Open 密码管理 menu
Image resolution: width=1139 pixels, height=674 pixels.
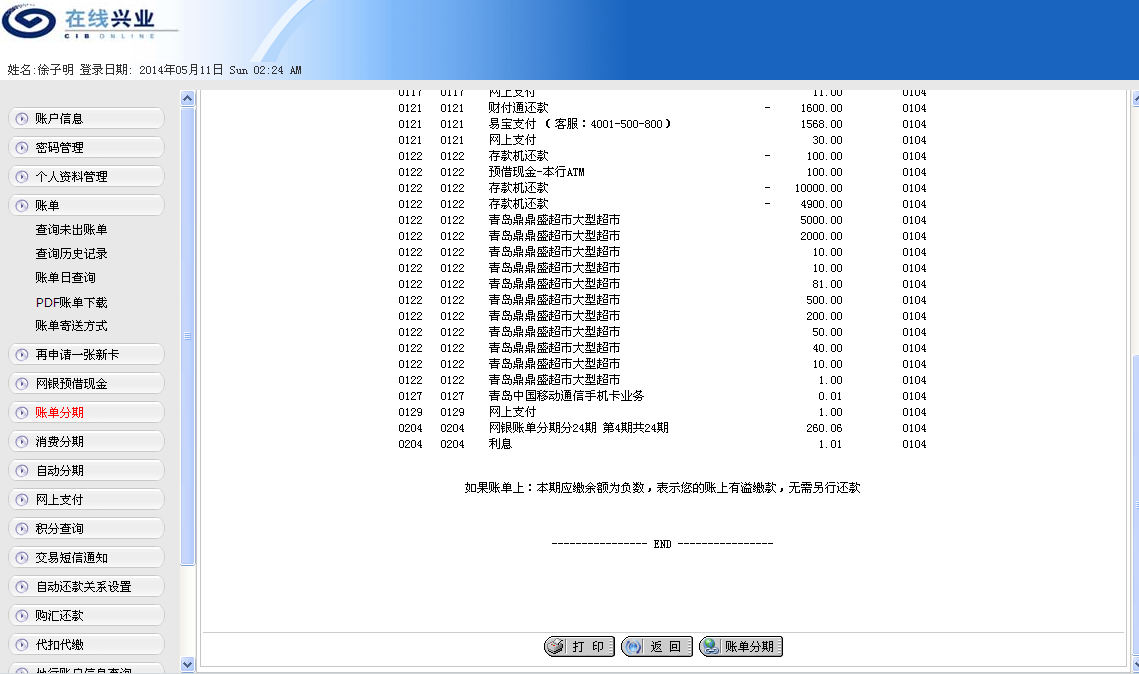pyautogui.click(x=86, y=147)
